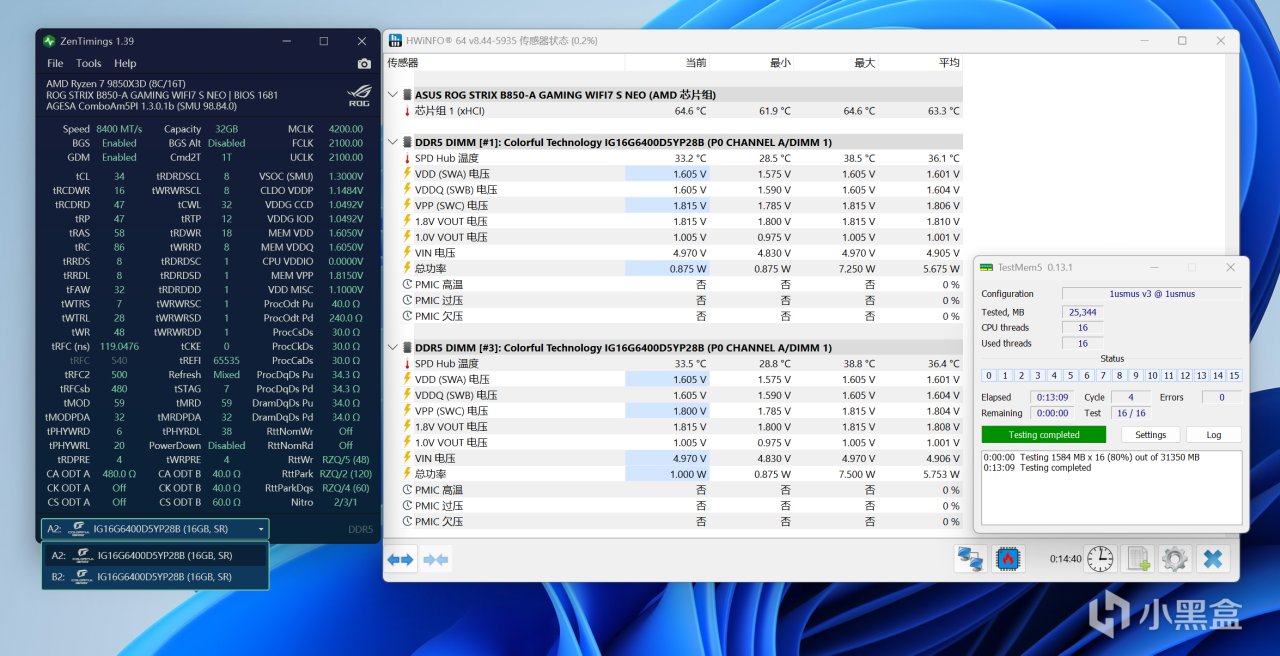The height and width of the screenshot is (656, 1280).
Task: Click the VSOC (SMU) value 1.3000V
Action: pos(345,176)
